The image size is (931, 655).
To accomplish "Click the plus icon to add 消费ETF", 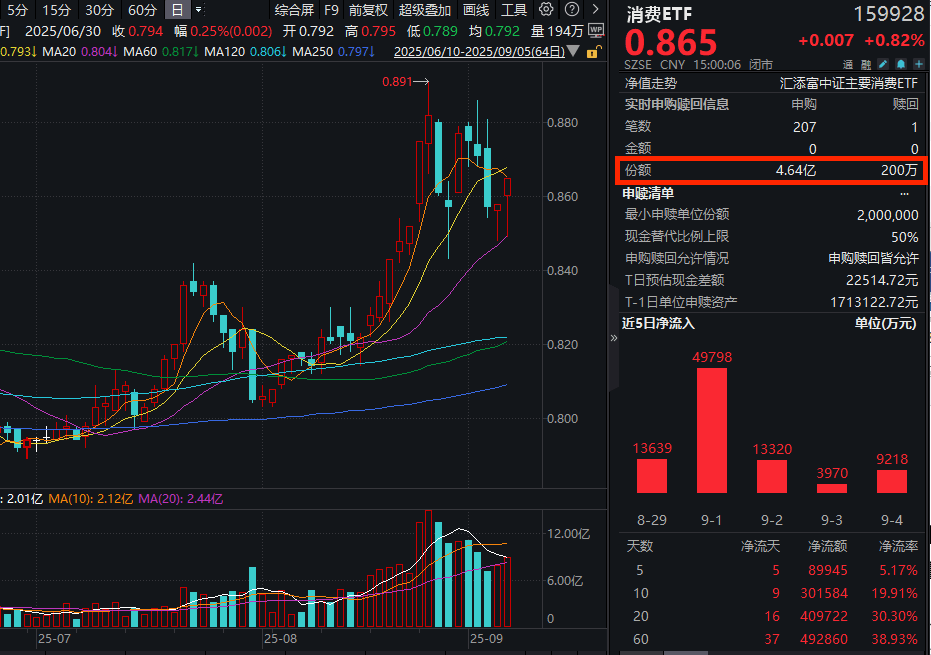I will point(919,63).
